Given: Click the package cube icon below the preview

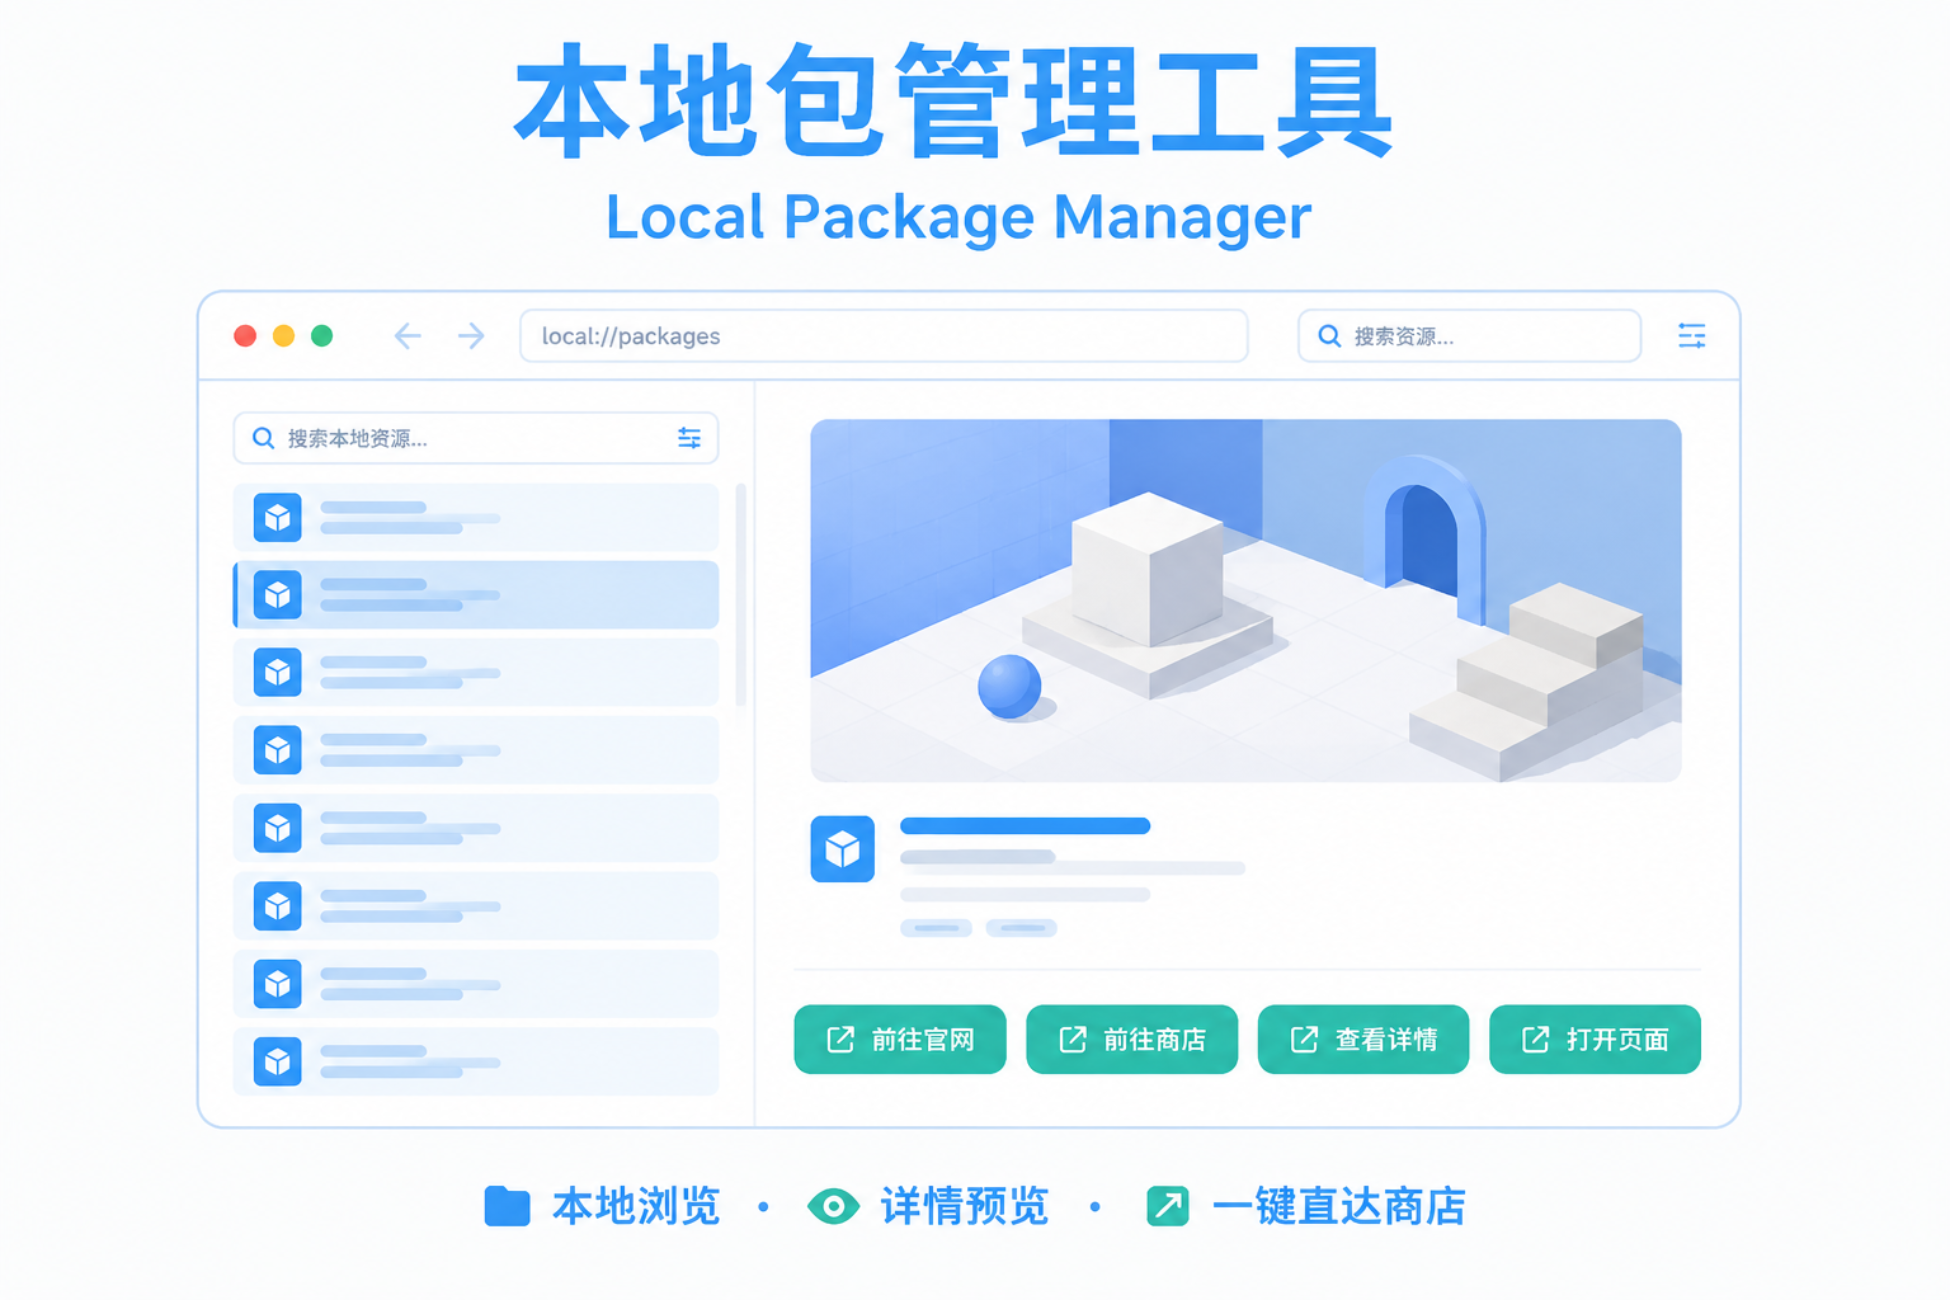Looking at the screenshot, I should pyautogui.click(x=842, y=849).
